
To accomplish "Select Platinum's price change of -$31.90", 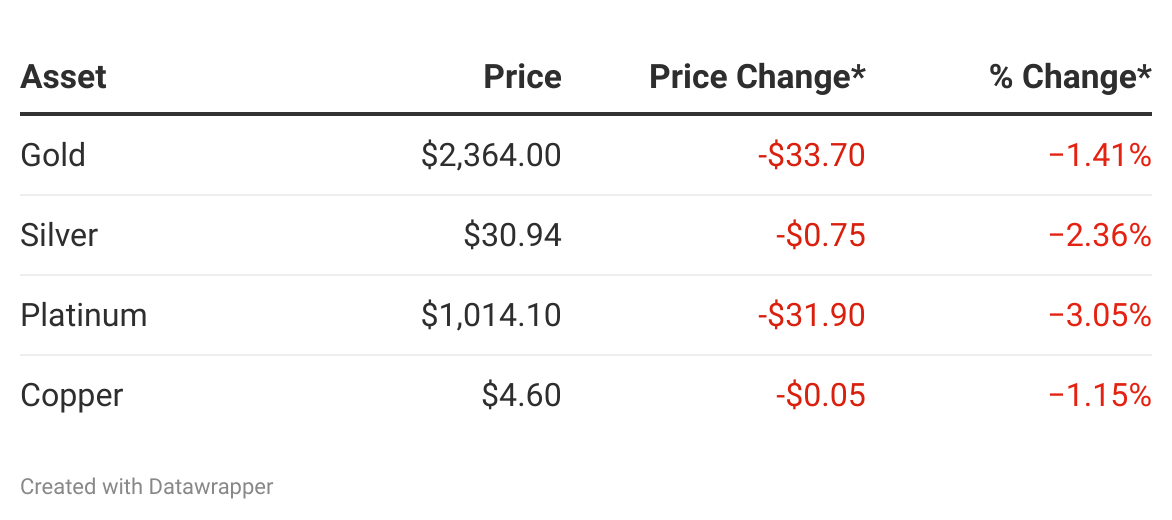I will click(x=811, y=315).
